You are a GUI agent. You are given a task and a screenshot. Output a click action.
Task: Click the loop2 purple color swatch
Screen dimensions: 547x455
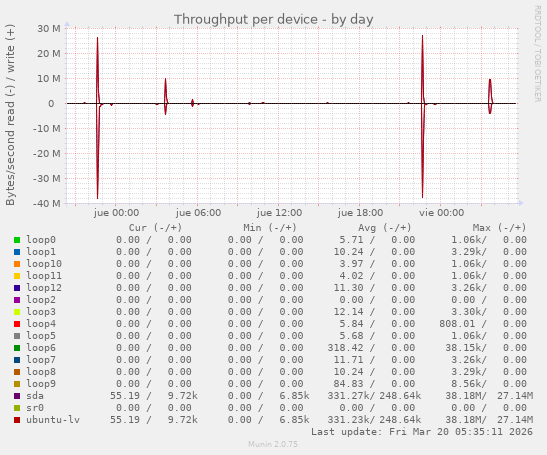(17, 300)
